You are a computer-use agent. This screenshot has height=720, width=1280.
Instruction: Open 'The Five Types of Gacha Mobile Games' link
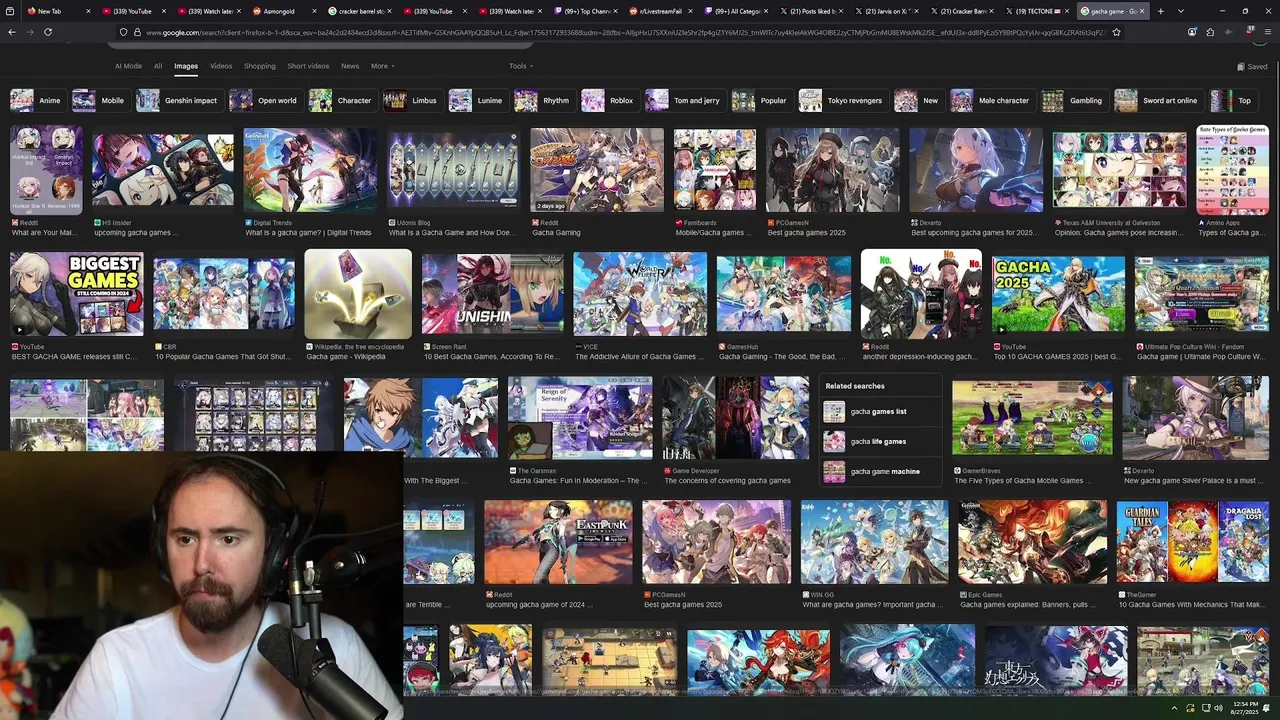(1024, 480)
